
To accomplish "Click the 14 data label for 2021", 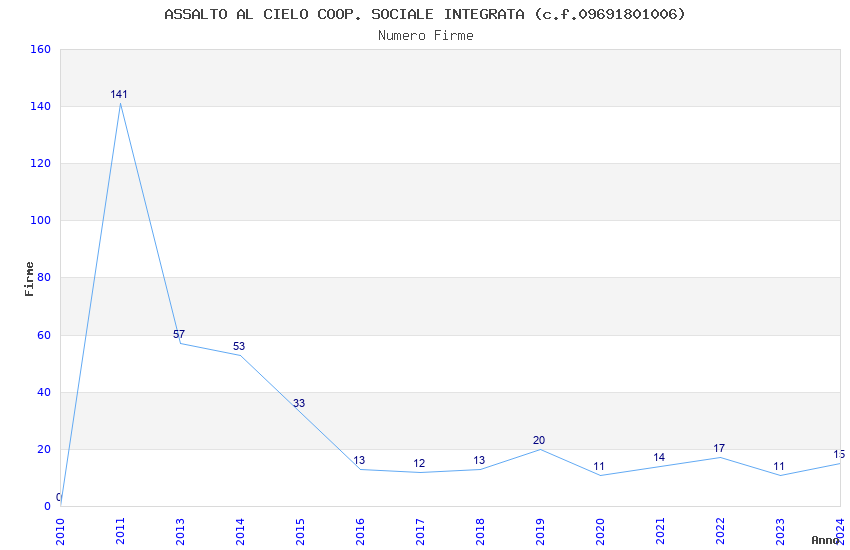I will (659, 458).
